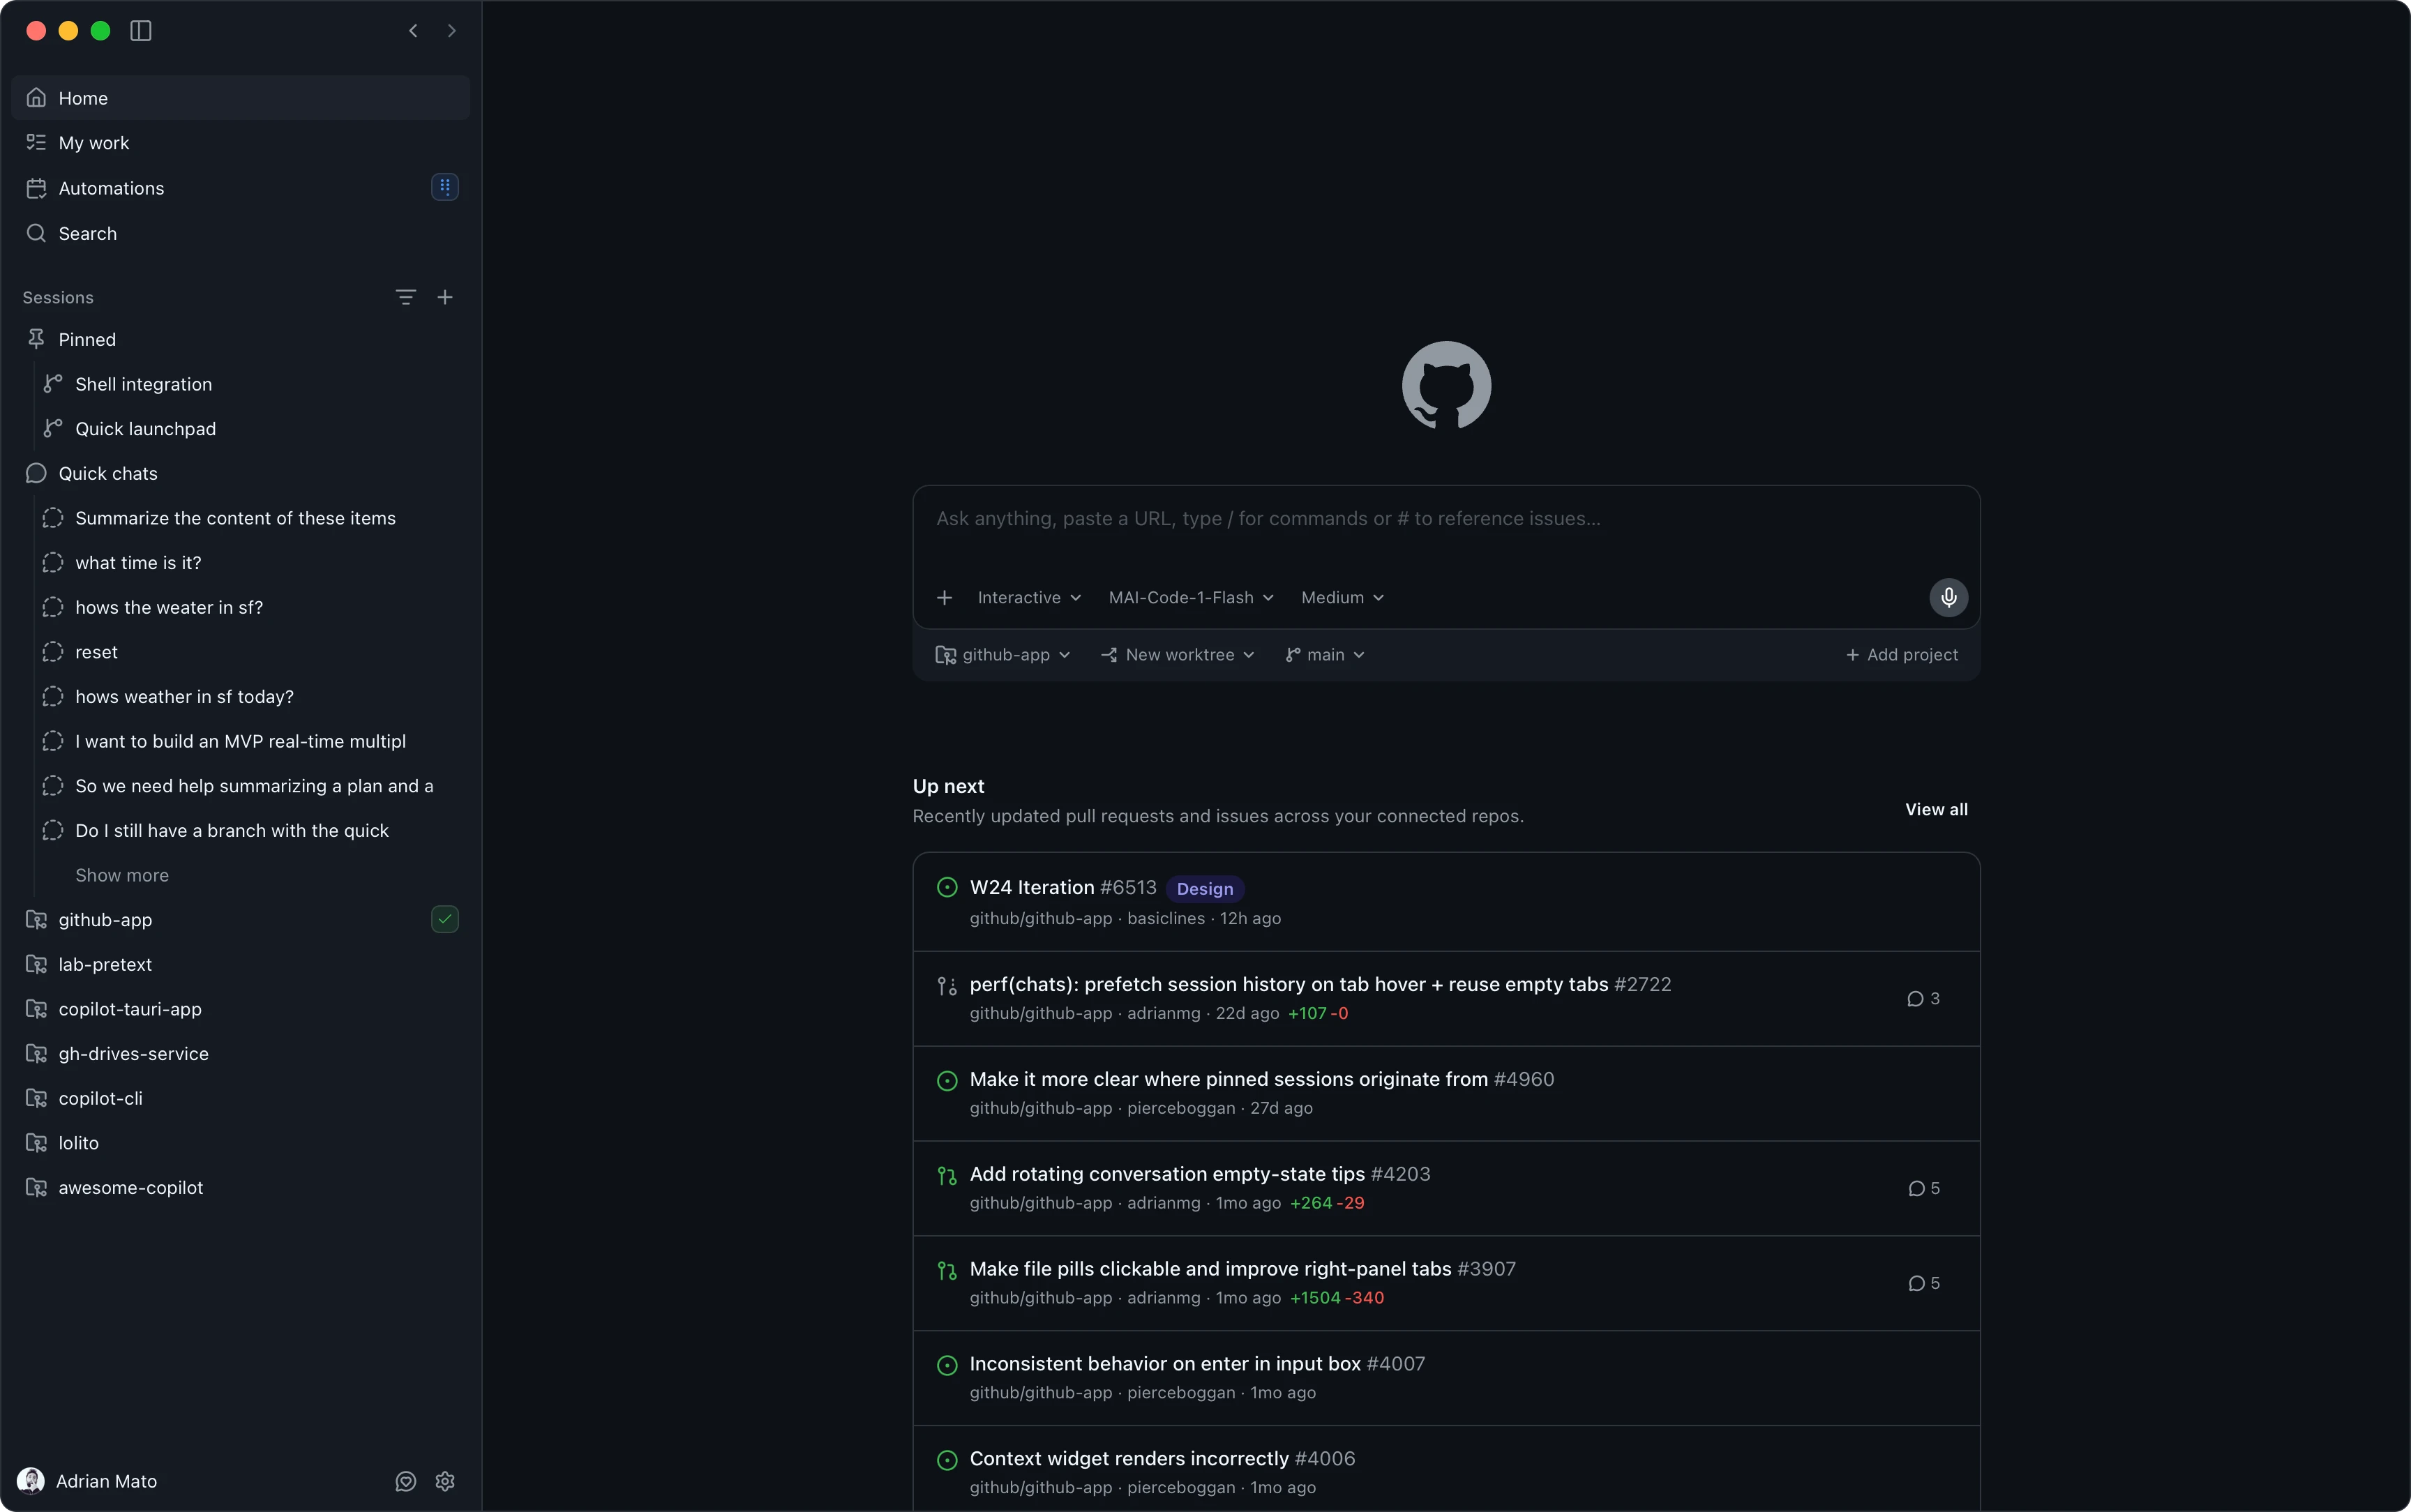Viewport: 2411px width, 1512px height.
Task: Open the main branch dropdown
Action: tap(1325, 655)
